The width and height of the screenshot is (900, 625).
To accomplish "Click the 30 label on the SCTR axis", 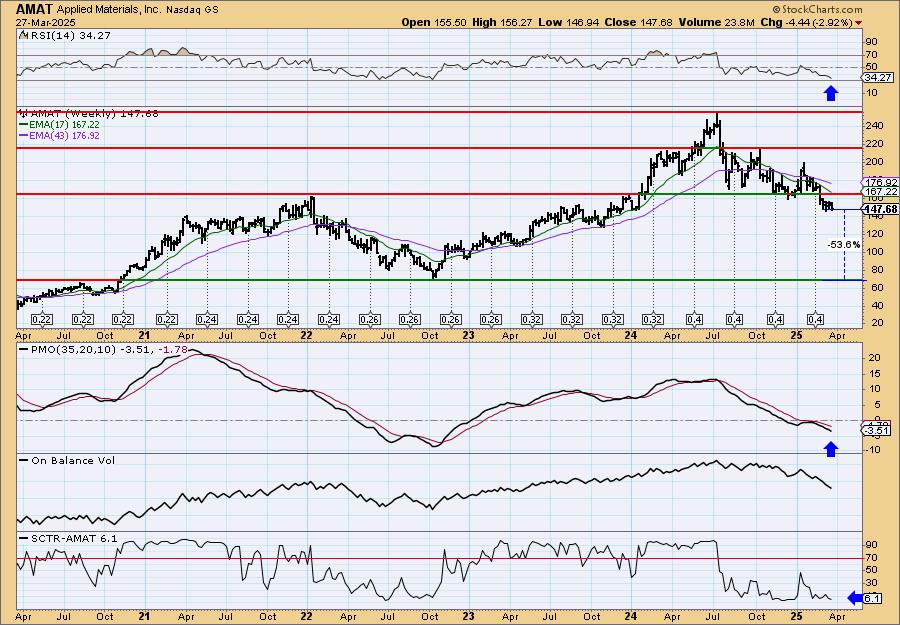I will [x=872, y=583].
